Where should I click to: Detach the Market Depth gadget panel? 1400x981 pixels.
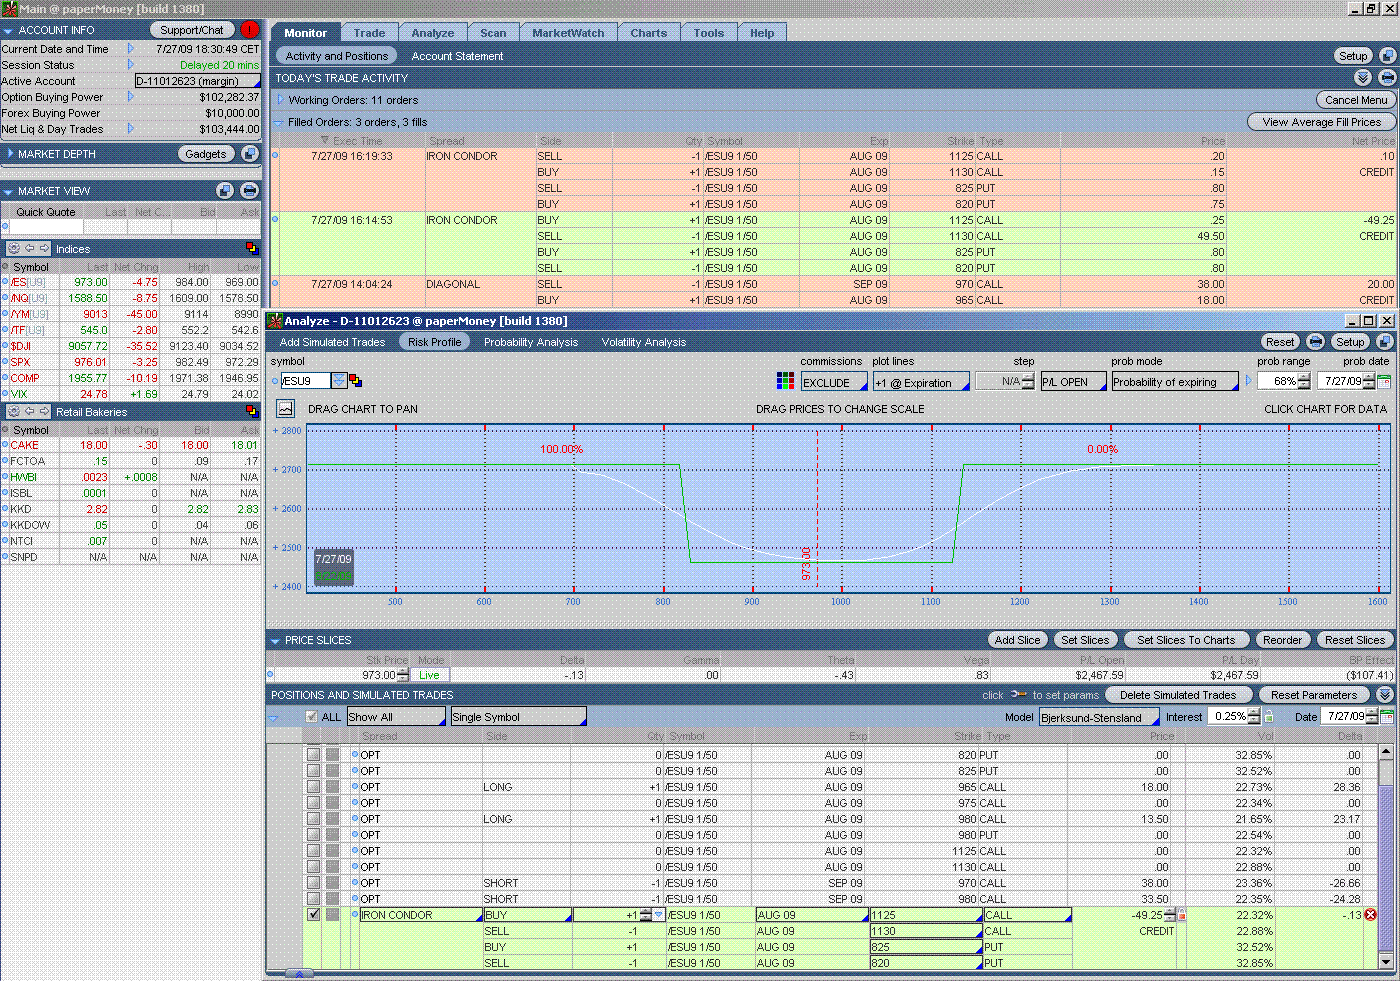[x=250, y=154]
